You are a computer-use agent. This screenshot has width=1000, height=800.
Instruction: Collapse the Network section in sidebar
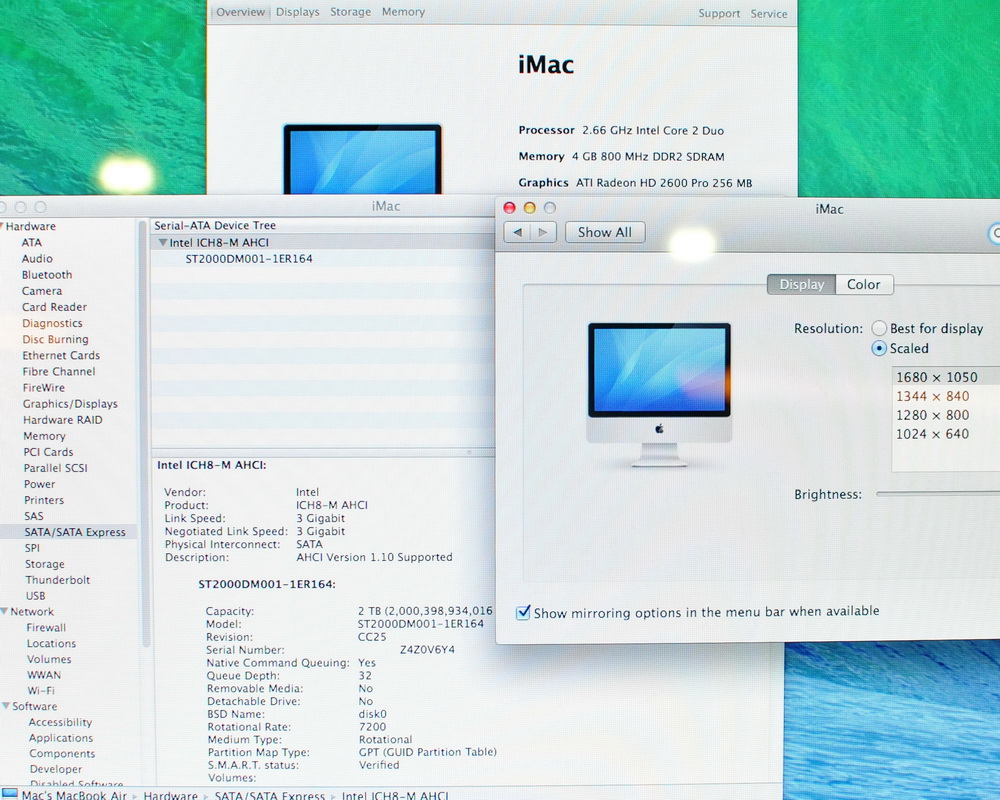[4, 611]
